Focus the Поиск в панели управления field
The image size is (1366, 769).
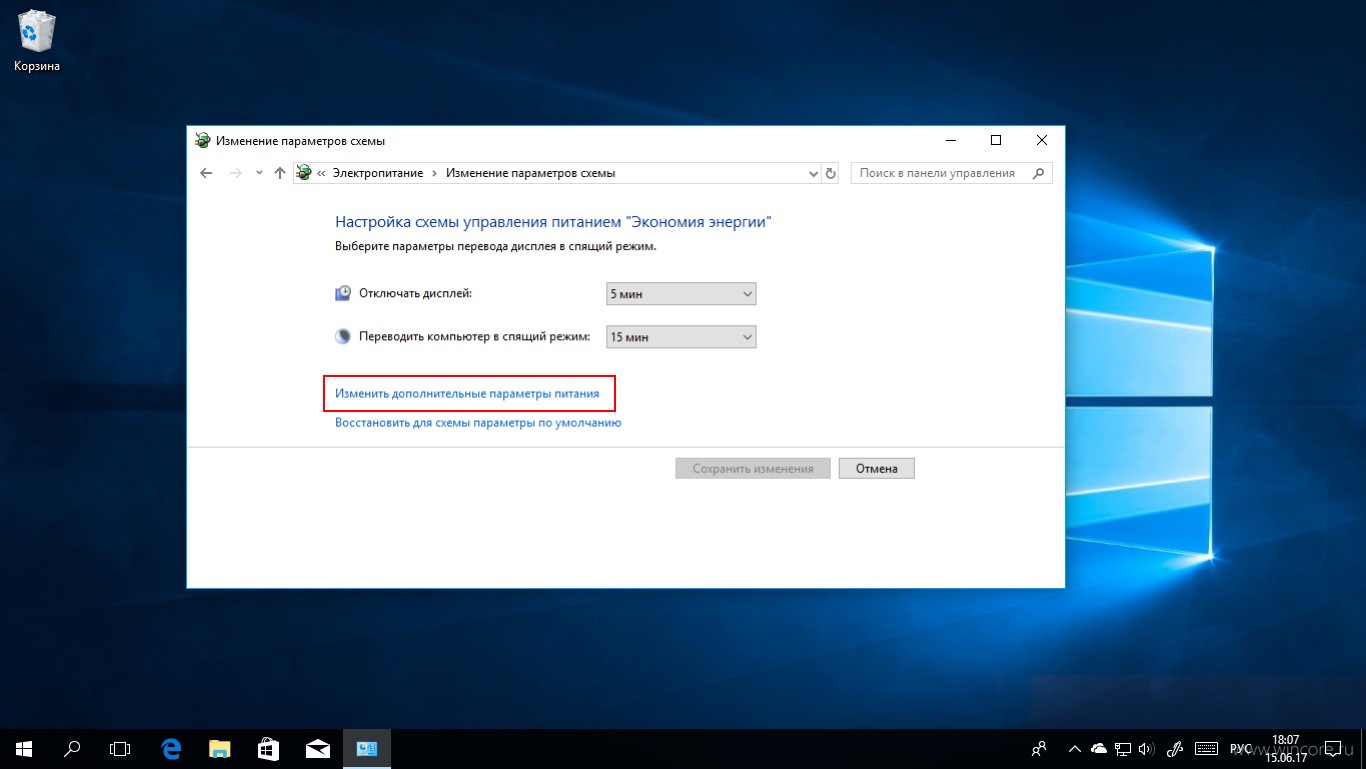tap(951, 173)
